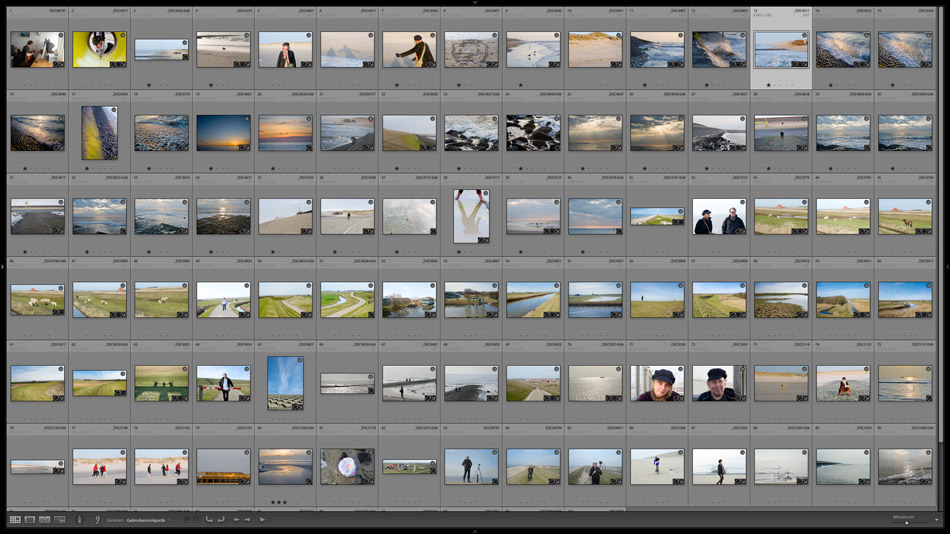Rotate photo counterclockwise using the toolbar arrow

pos(209,520)
